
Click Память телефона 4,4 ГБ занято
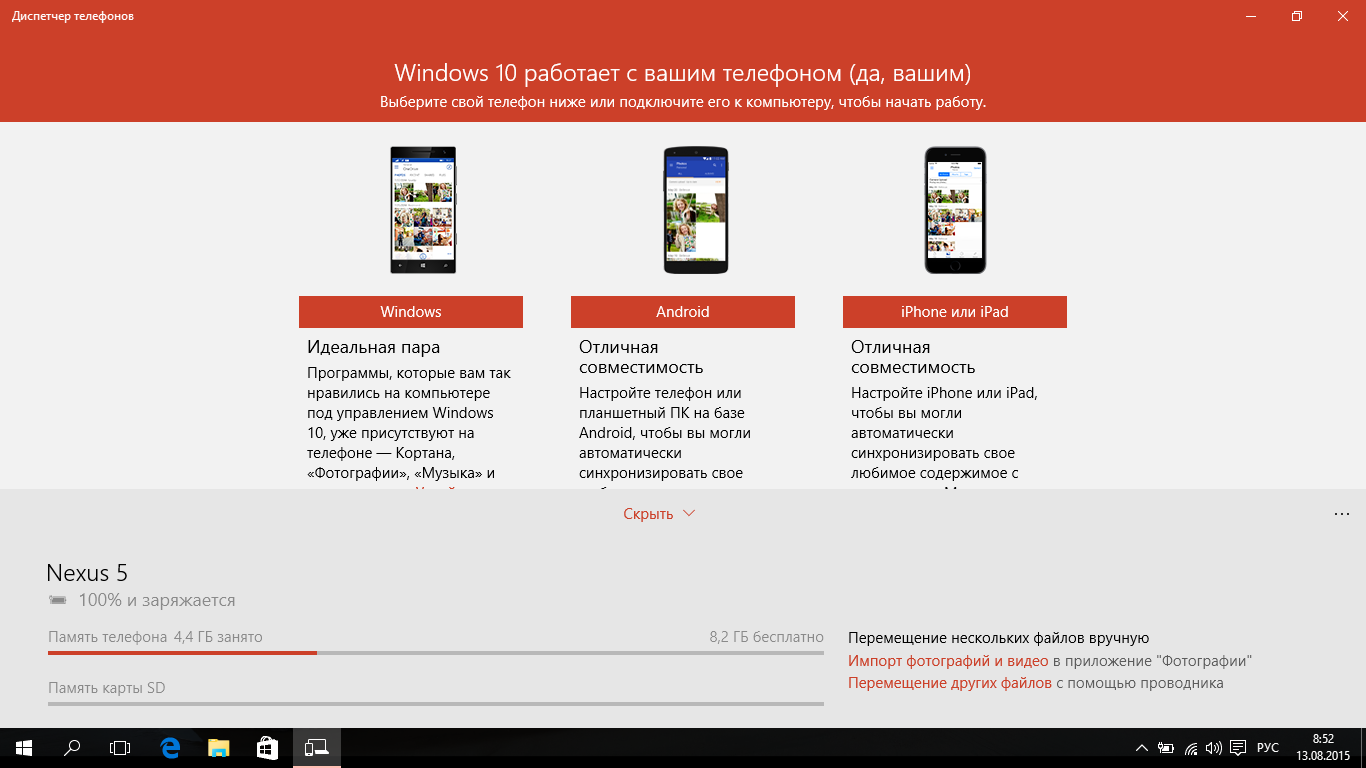coord(155,637)
